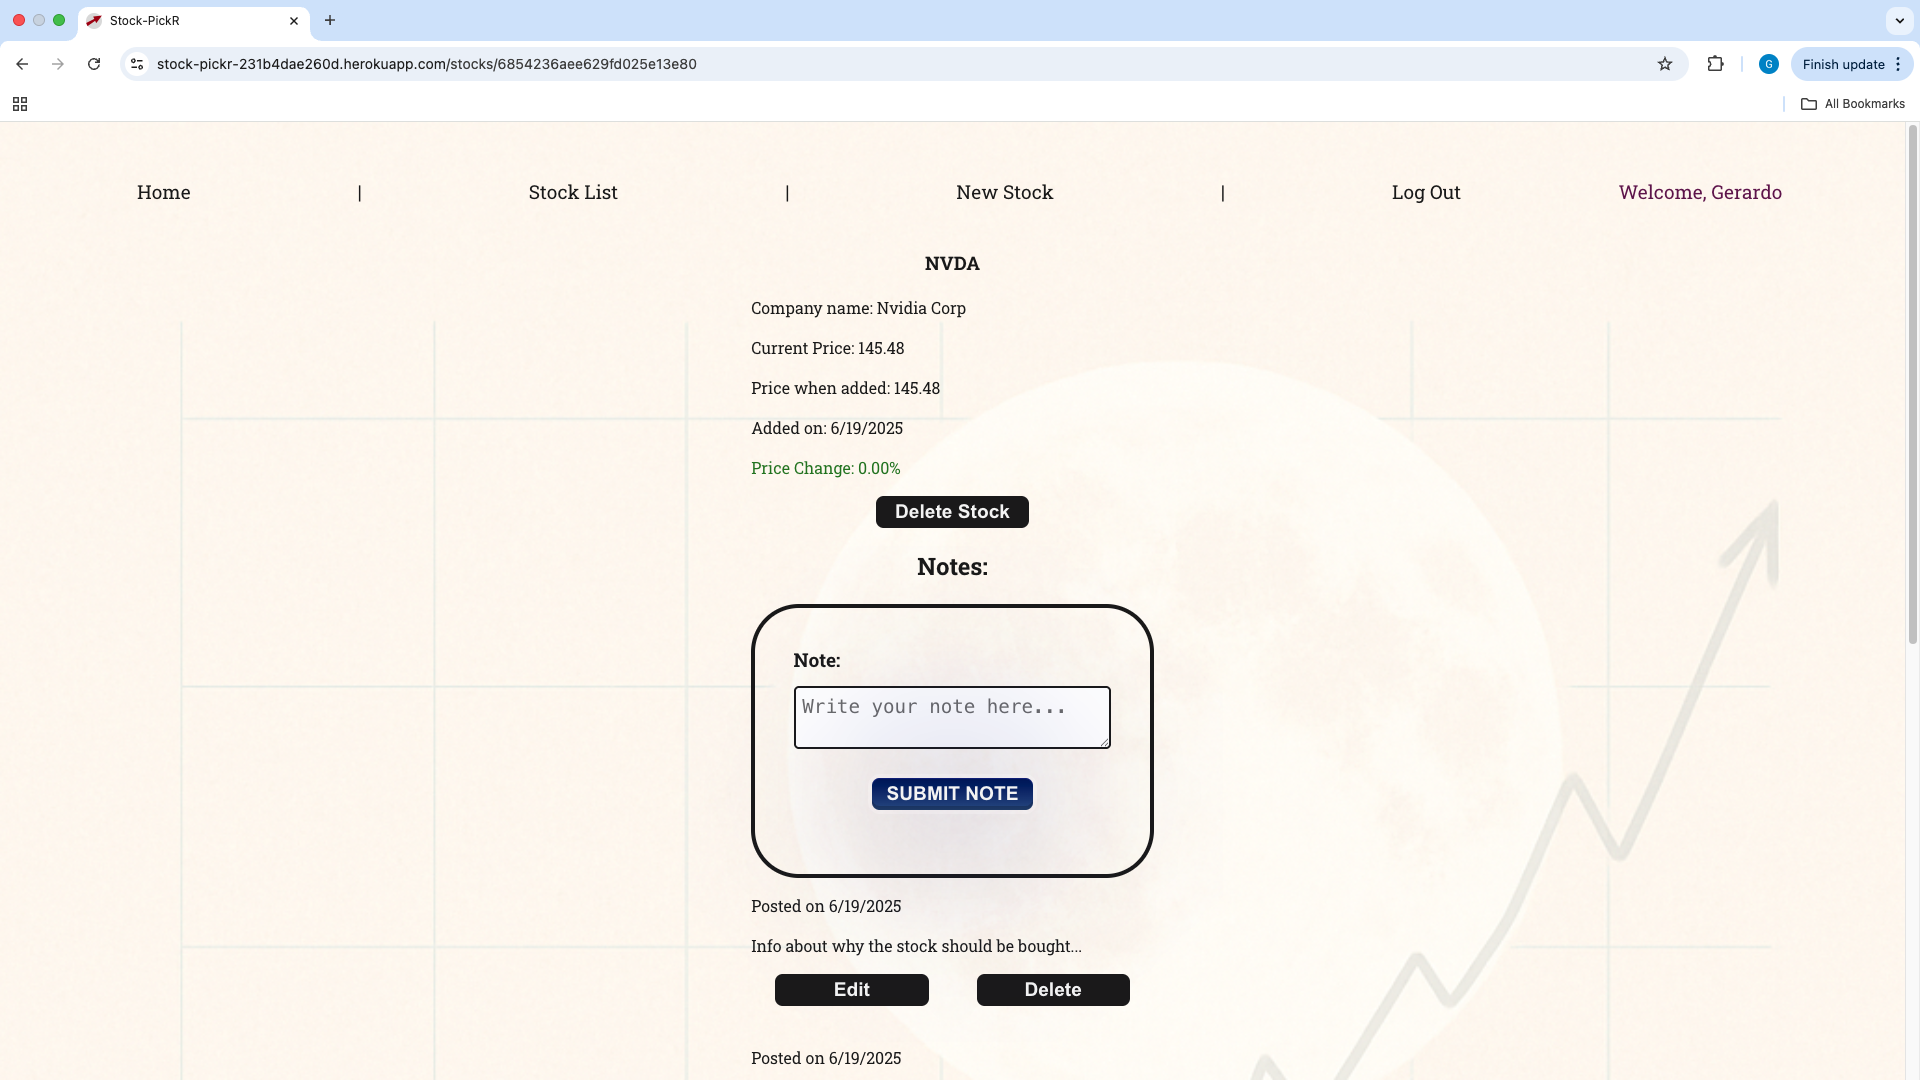Viewport: 1920px width, 1080px height.
Task: Open site information icon in address bar
Action: click(x=137, y=64)
